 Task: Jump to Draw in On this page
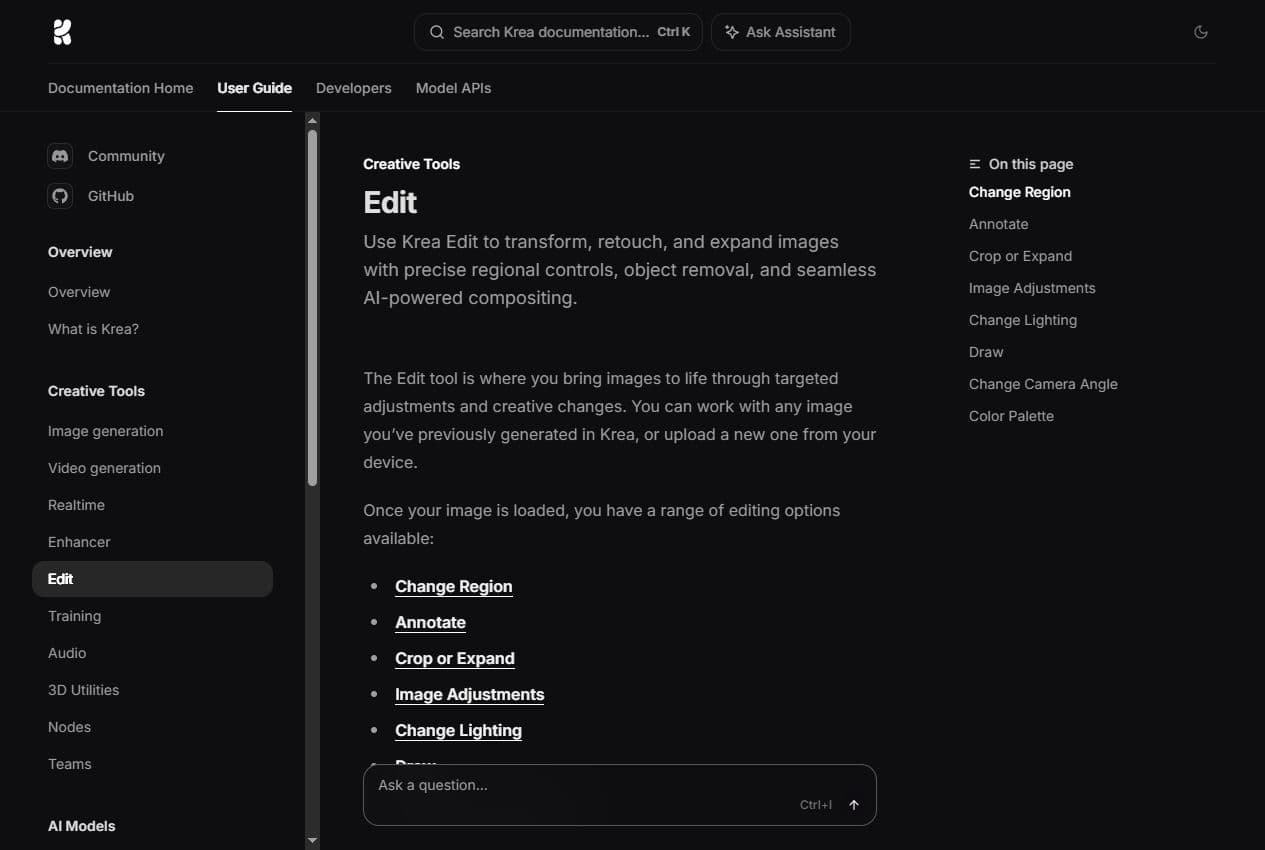tap(986, 352)
